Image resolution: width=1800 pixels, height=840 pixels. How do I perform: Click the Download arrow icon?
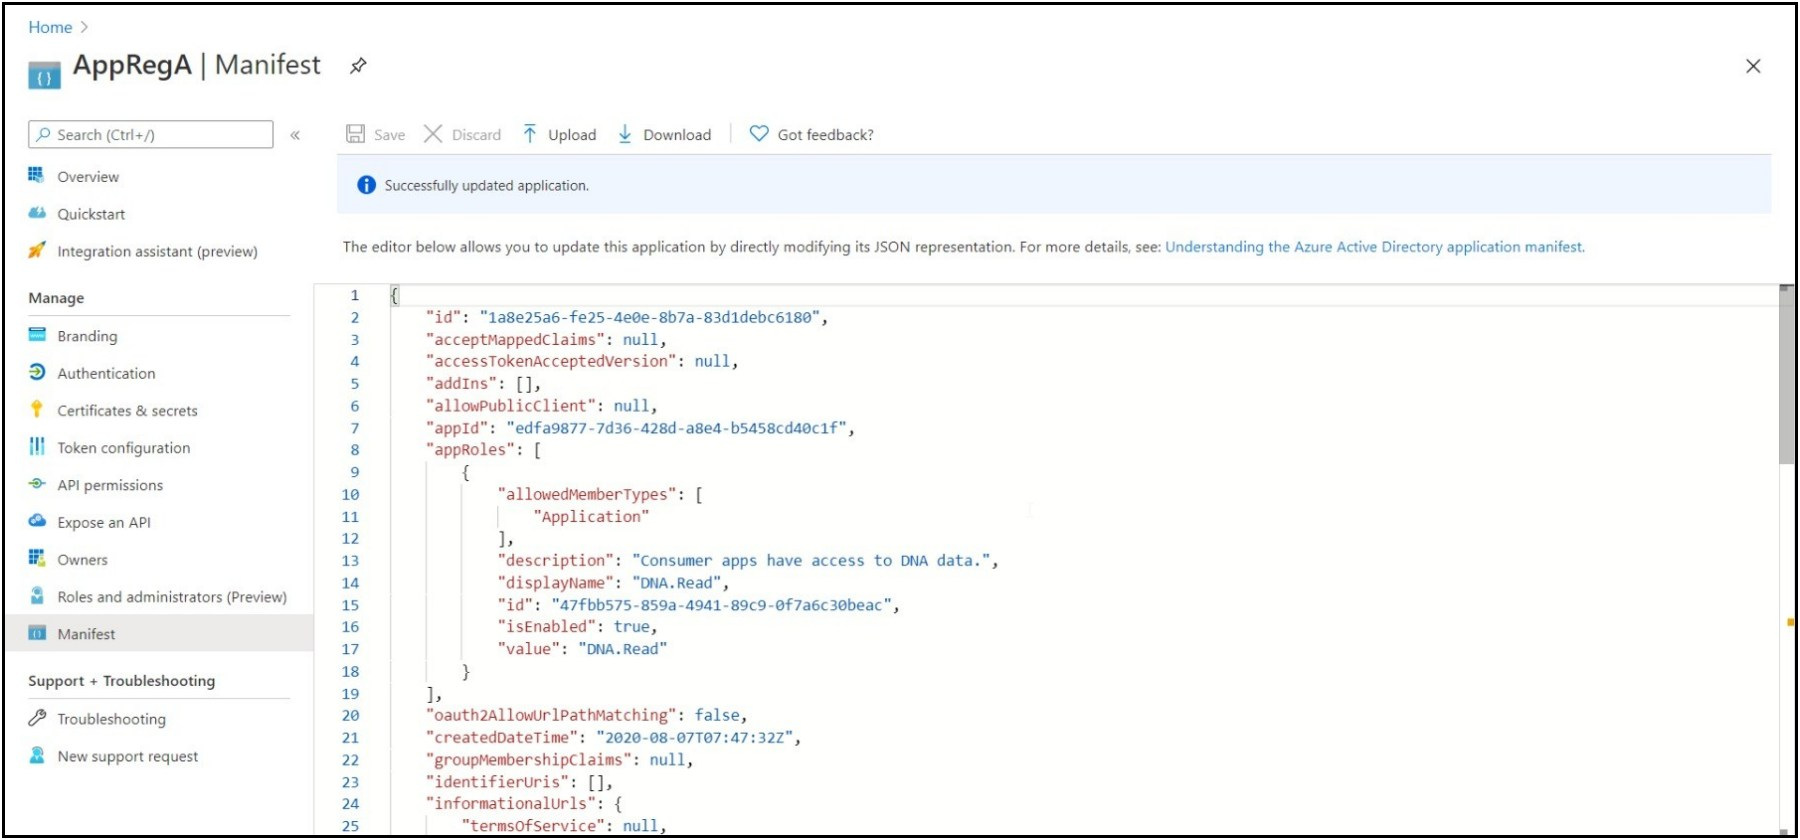pos(625,134)
